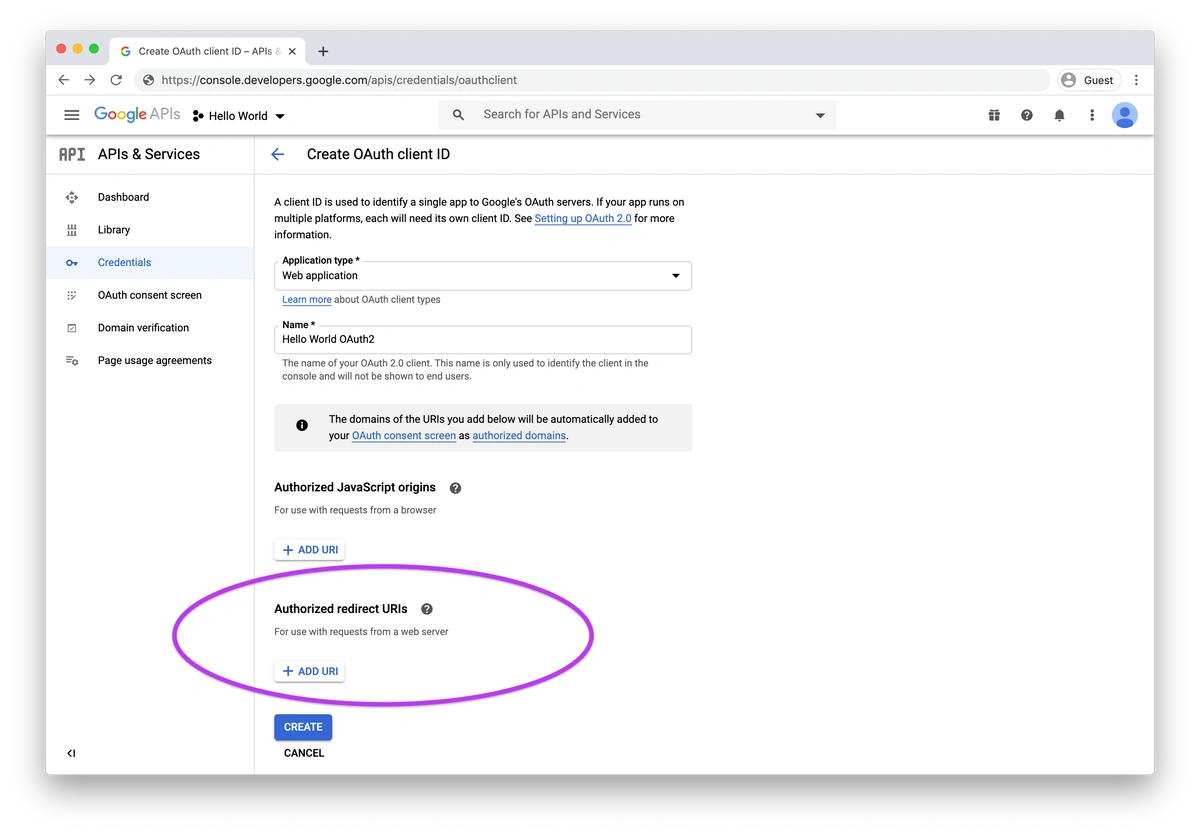
Task: Open the help icon in the top bar
Action: 1026,114
